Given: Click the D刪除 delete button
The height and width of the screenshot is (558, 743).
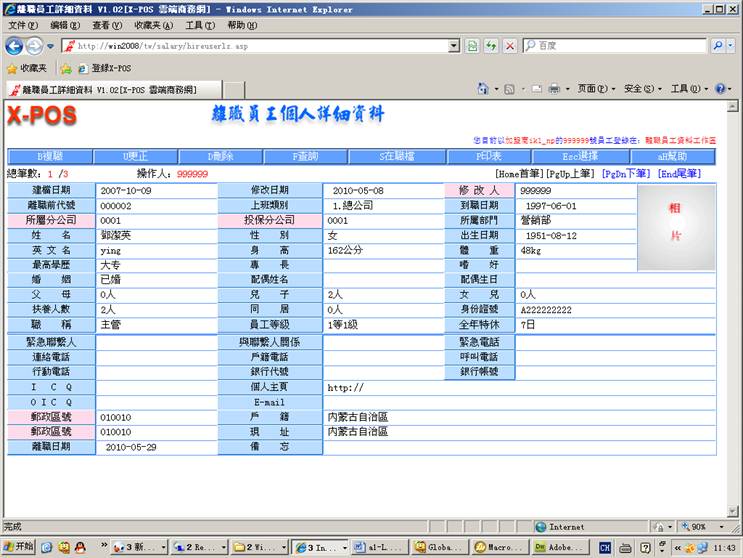Looking at the screenshot, I should click(220, 157).
